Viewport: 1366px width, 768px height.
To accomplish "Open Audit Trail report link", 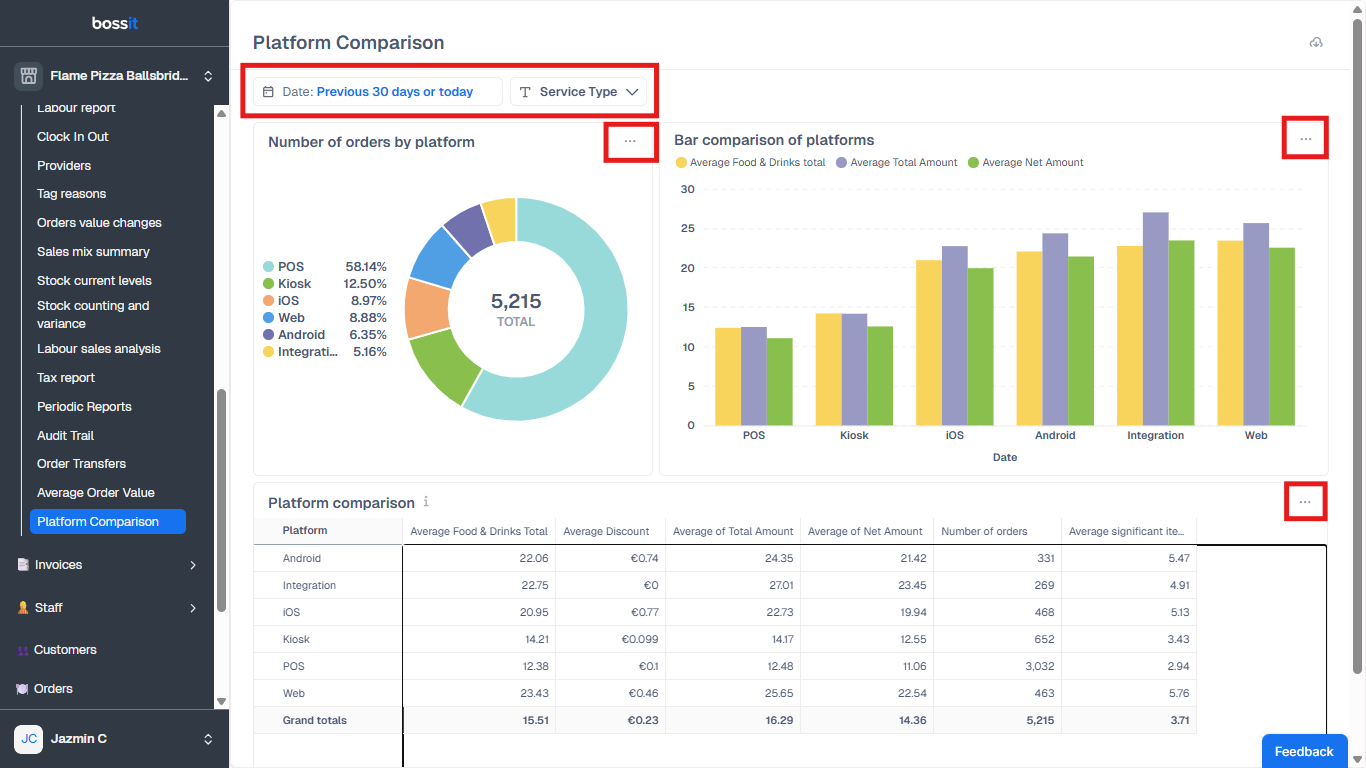I will (66, 436).
